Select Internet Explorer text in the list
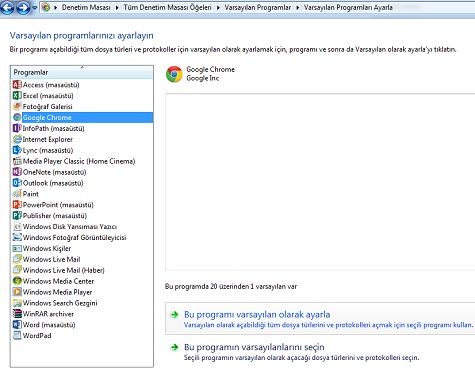475x368 pixels. 48,139
